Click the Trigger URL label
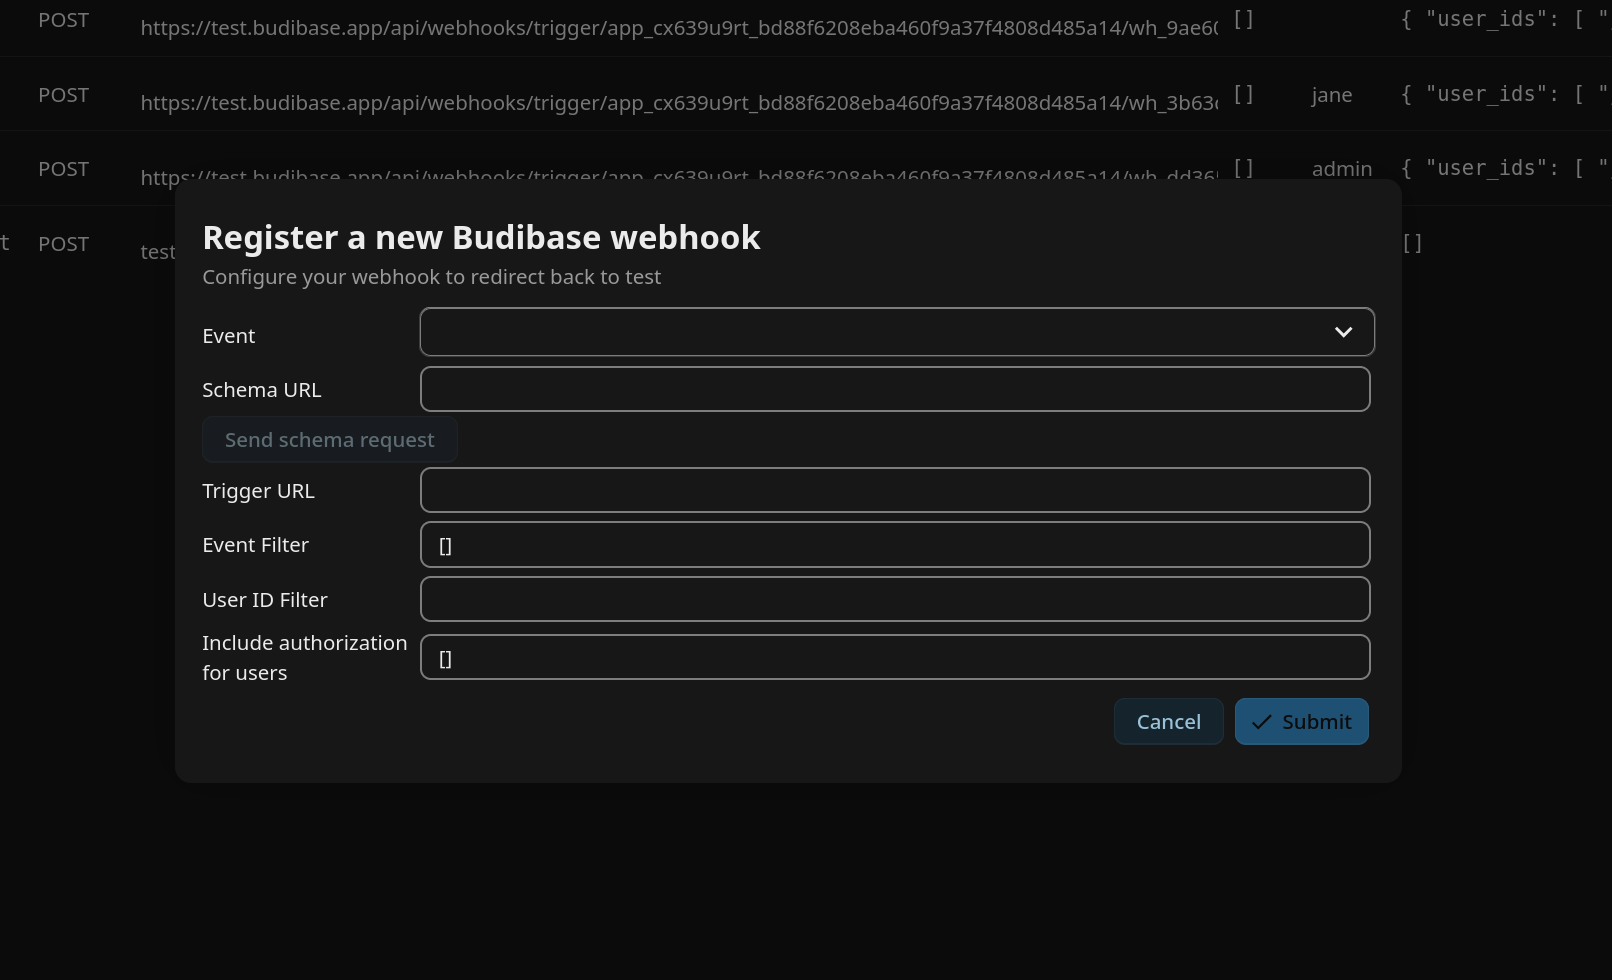1612x980 pixels. (258, 491)
